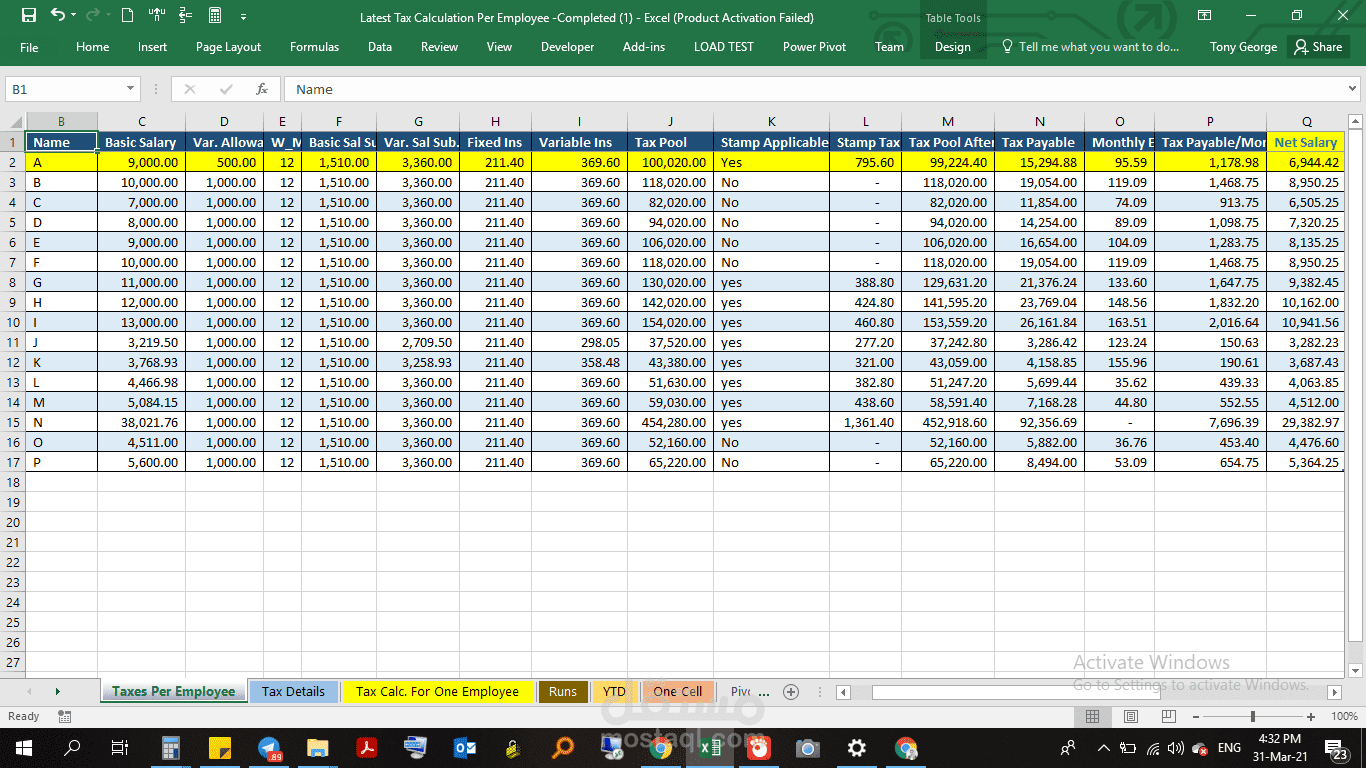Switch to Page Layout view icon
This screenshot has height=768, width=1366.
click(1130, 717)
